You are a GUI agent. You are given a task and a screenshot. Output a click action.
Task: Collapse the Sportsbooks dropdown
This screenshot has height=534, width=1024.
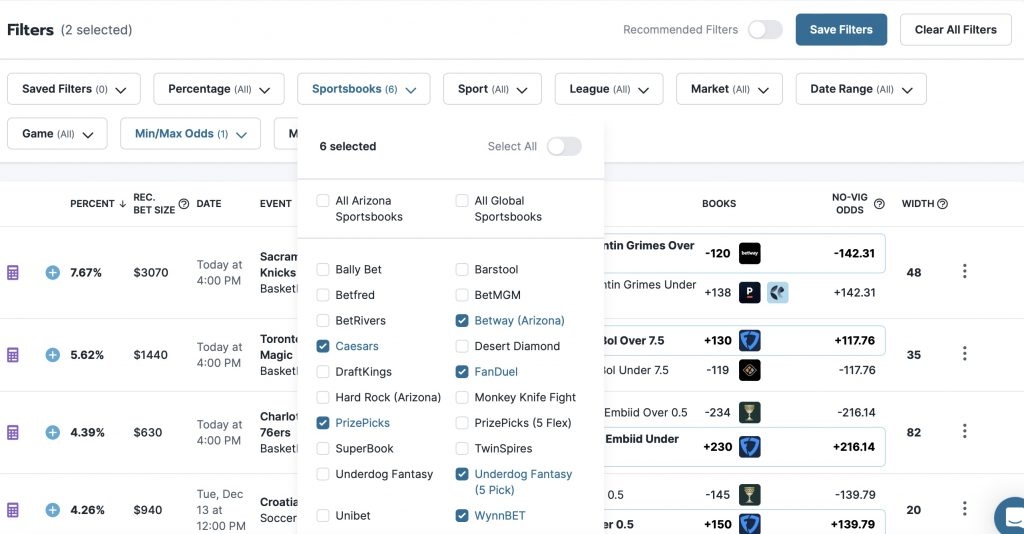point(364,89)
